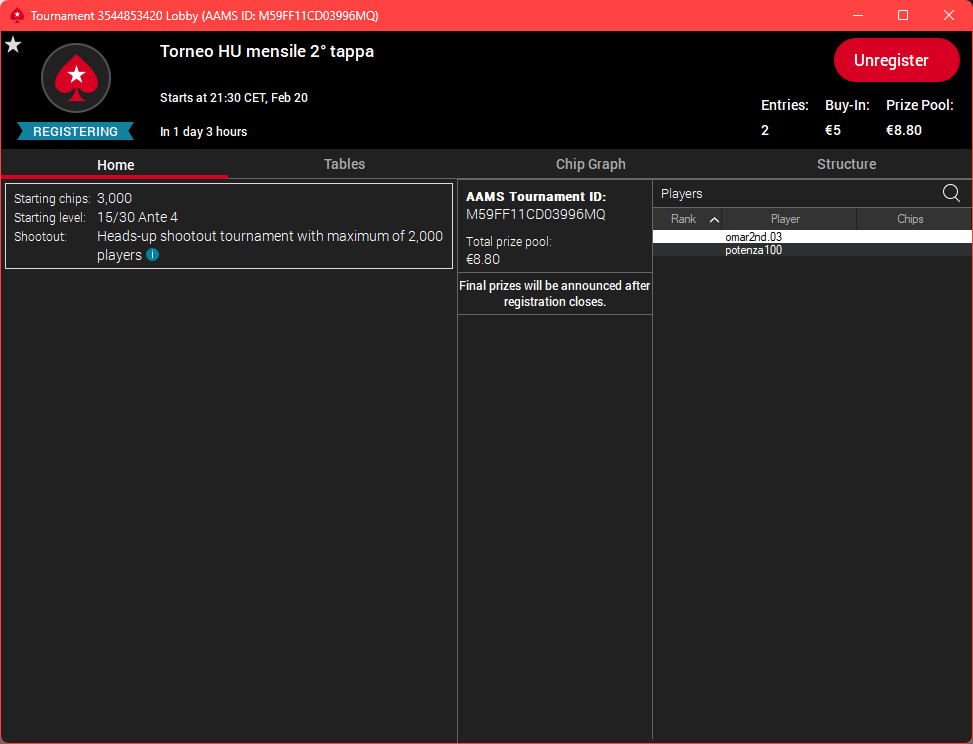Viewport: 973px width, 744px height.
Task: Open the player search magnifier icon
Action: pyautogui.click(x=951, y=193)
